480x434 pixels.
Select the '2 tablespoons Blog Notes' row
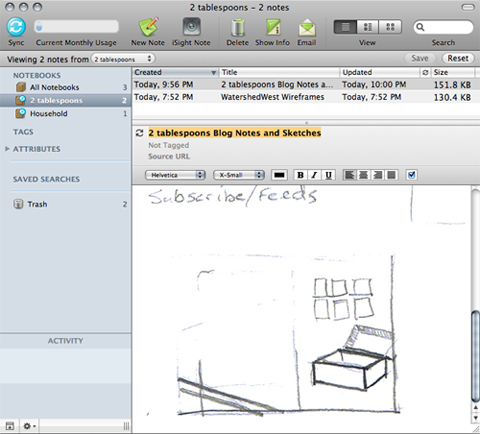(306, 85)
